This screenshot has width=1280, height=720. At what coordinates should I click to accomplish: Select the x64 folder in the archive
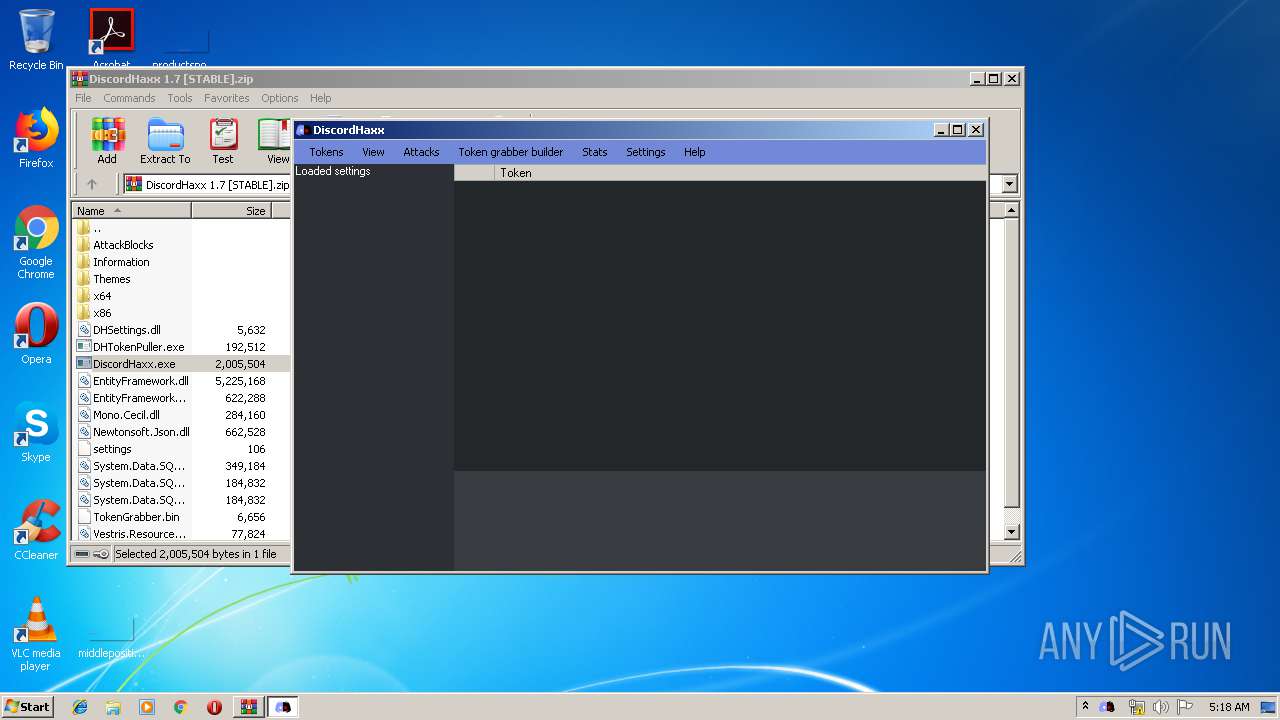click(x=102, y=296)
